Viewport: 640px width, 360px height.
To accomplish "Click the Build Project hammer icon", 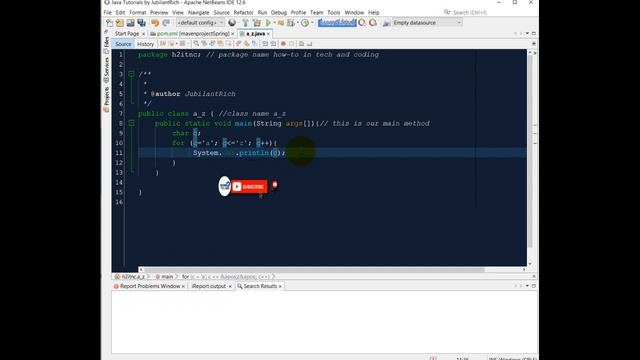I will (245, 23).
